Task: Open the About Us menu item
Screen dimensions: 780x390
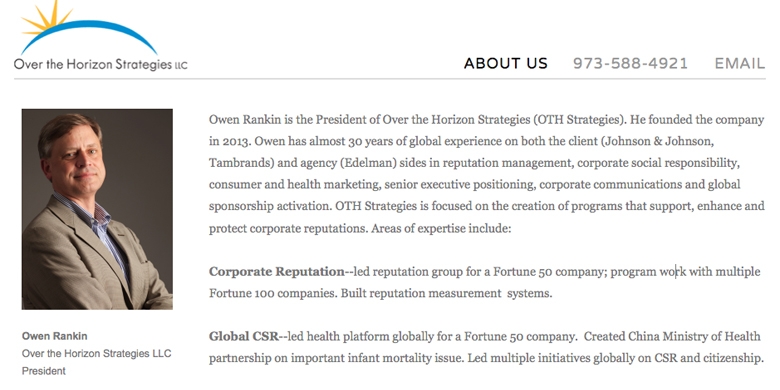Action: pos(505,64)
